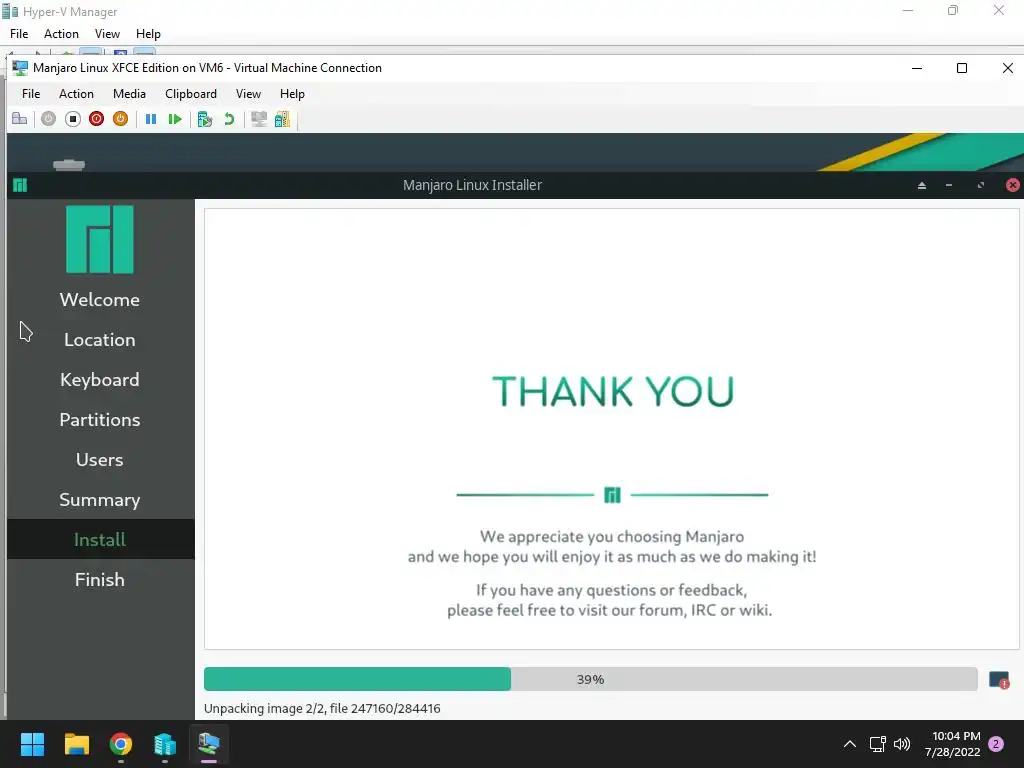Minimize the Virtual Machine Connection window

click(917, 68)
